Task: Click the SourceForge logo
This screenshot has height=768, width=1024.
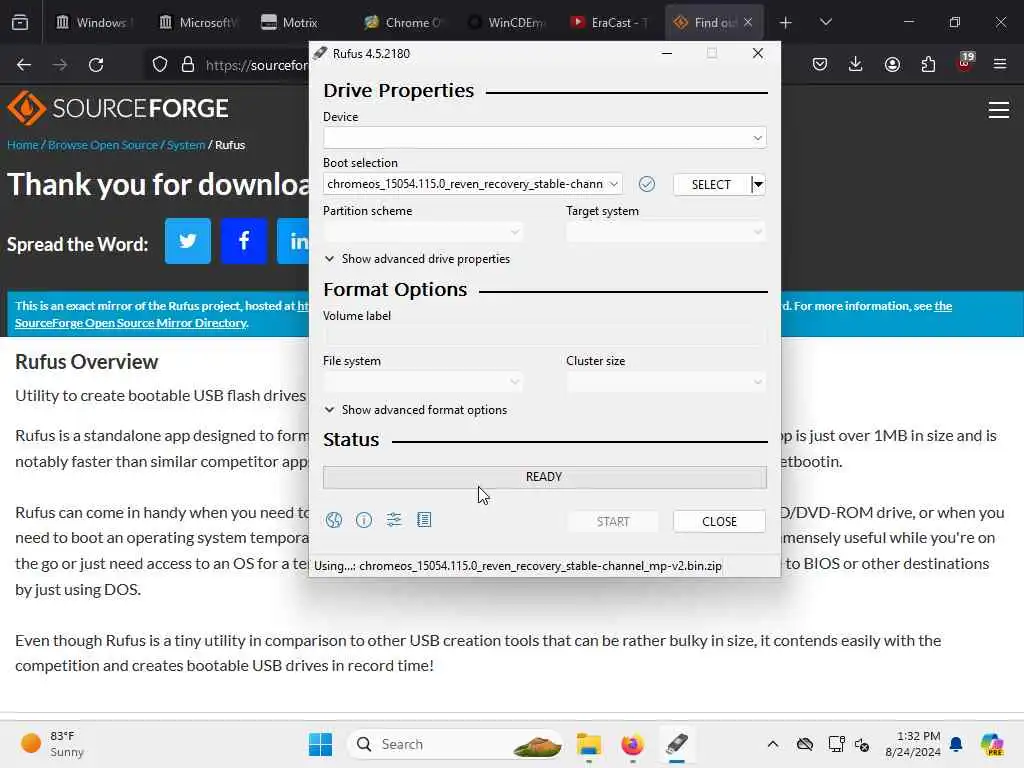Action: coord(118,108)
